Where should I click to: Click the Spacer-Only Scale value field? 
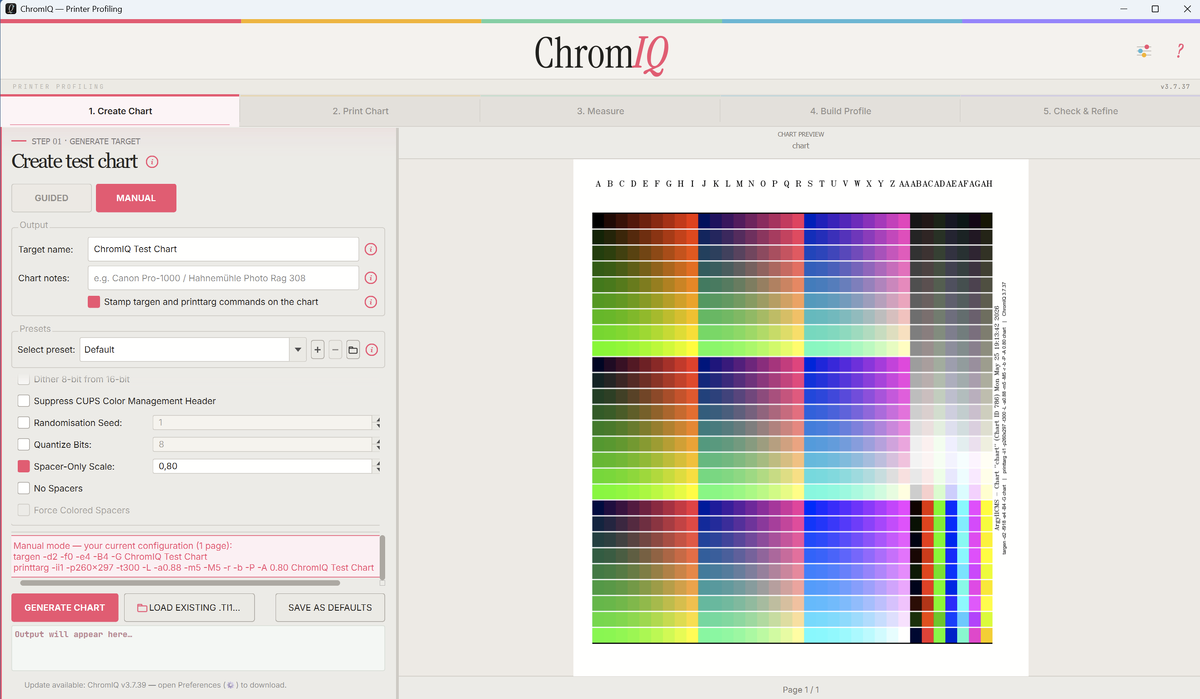[x=262, y=466]
